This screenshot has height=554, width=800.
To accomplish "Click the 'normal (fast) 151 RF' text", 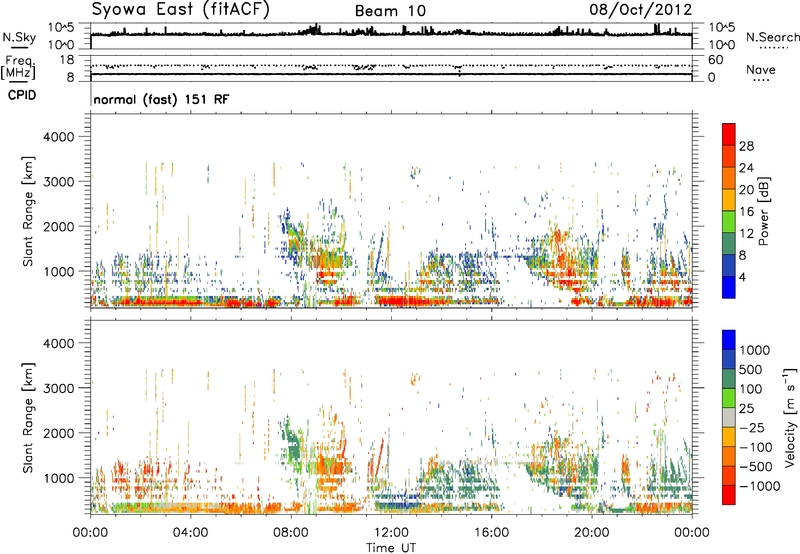I will click(162, 99).
